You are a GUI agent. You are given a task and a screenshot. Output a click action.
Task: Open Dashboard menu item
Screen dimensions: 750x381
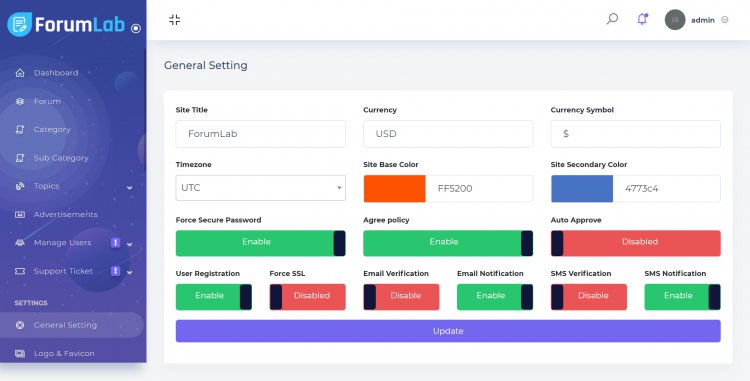coord(72,73)
